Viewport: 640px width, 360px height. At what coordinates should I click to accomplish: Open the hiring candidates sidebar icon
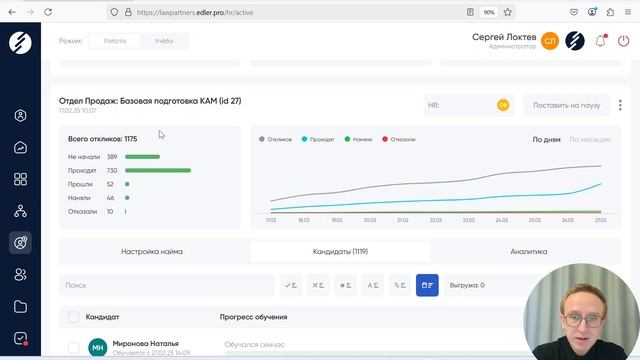[x=20, y=243]
